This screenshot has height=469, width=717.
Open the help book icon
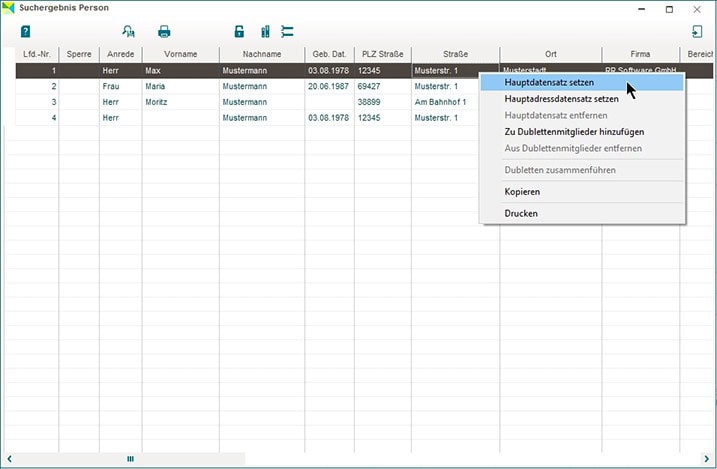tap(26, 32)
